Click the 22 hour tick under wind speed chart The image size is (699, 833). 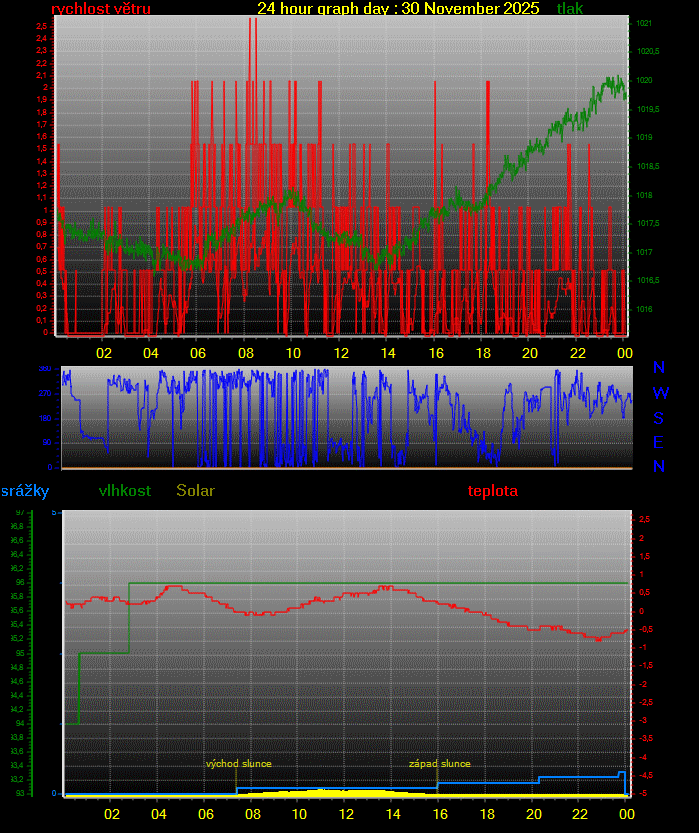(x=578, y=353)
